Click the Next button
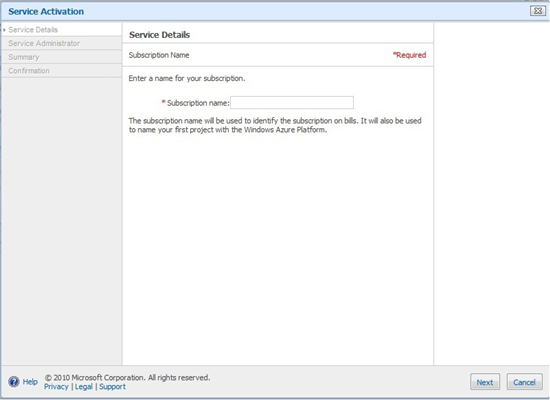 [x=485, y=382]
